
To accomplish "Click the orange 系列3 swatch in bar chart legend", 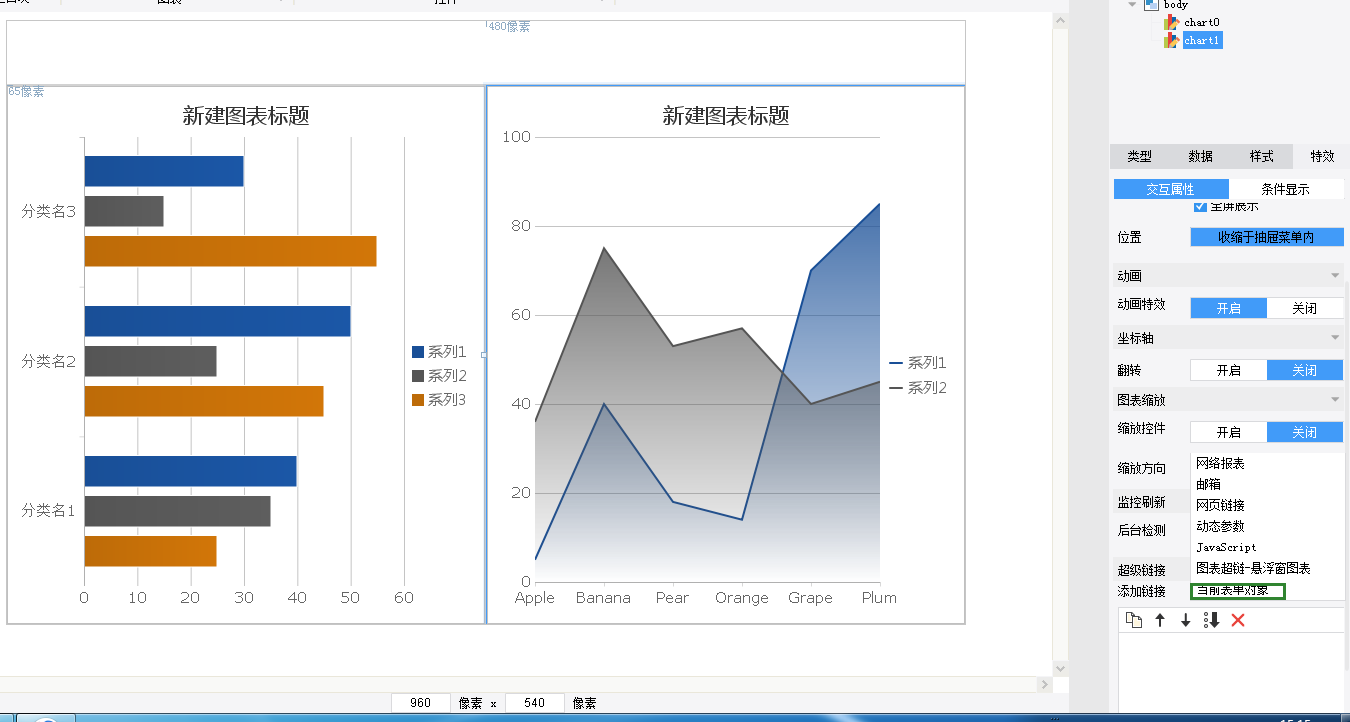I will pos(418,400).
